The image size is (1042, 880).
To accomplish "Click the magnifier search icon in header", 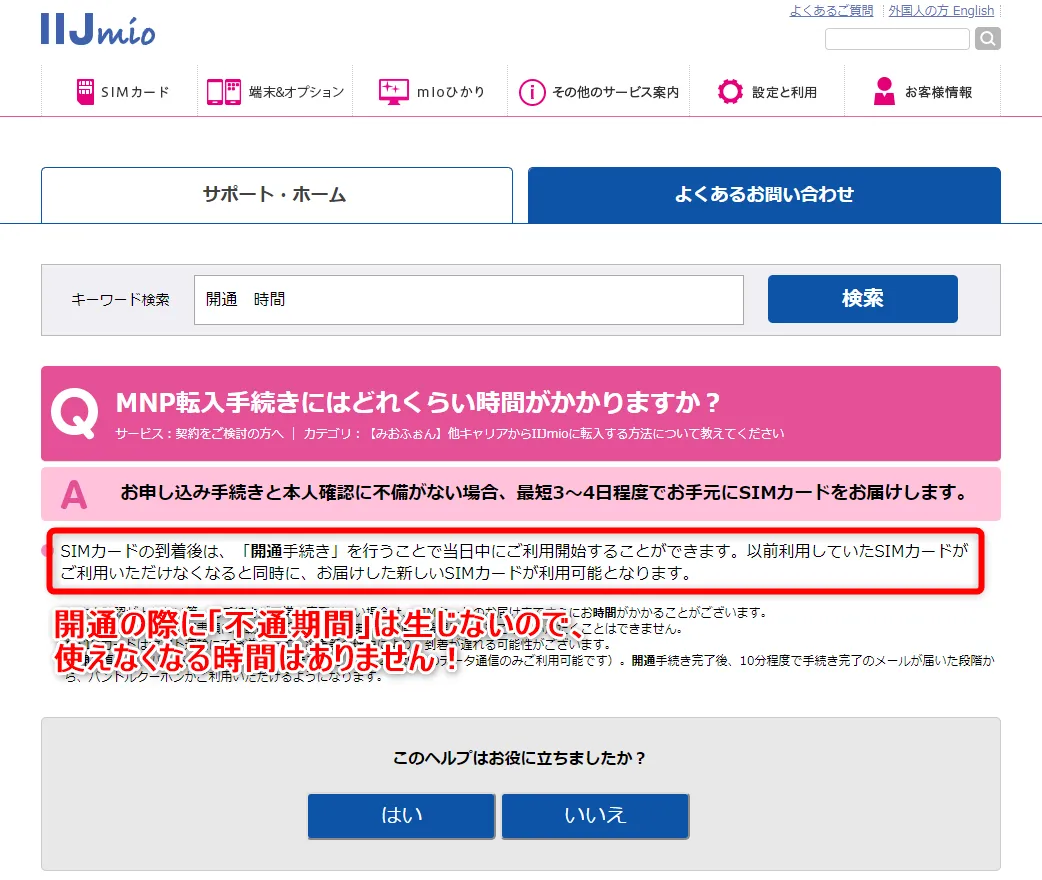I will click(988, 39).
